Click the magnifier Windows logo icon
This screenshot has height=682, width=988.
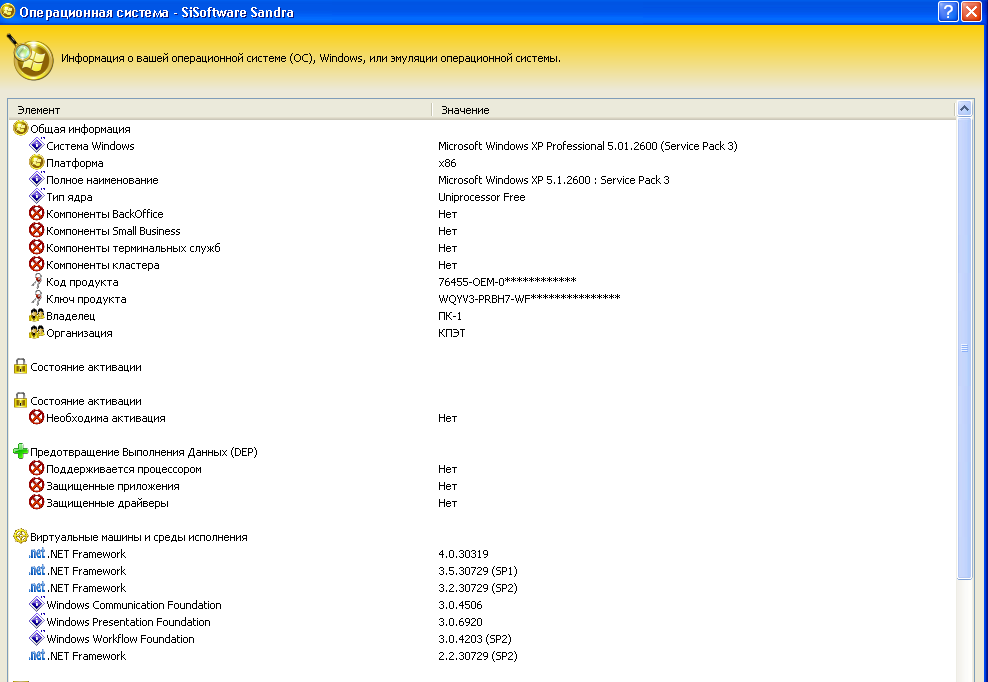click(x=30, y=57)
